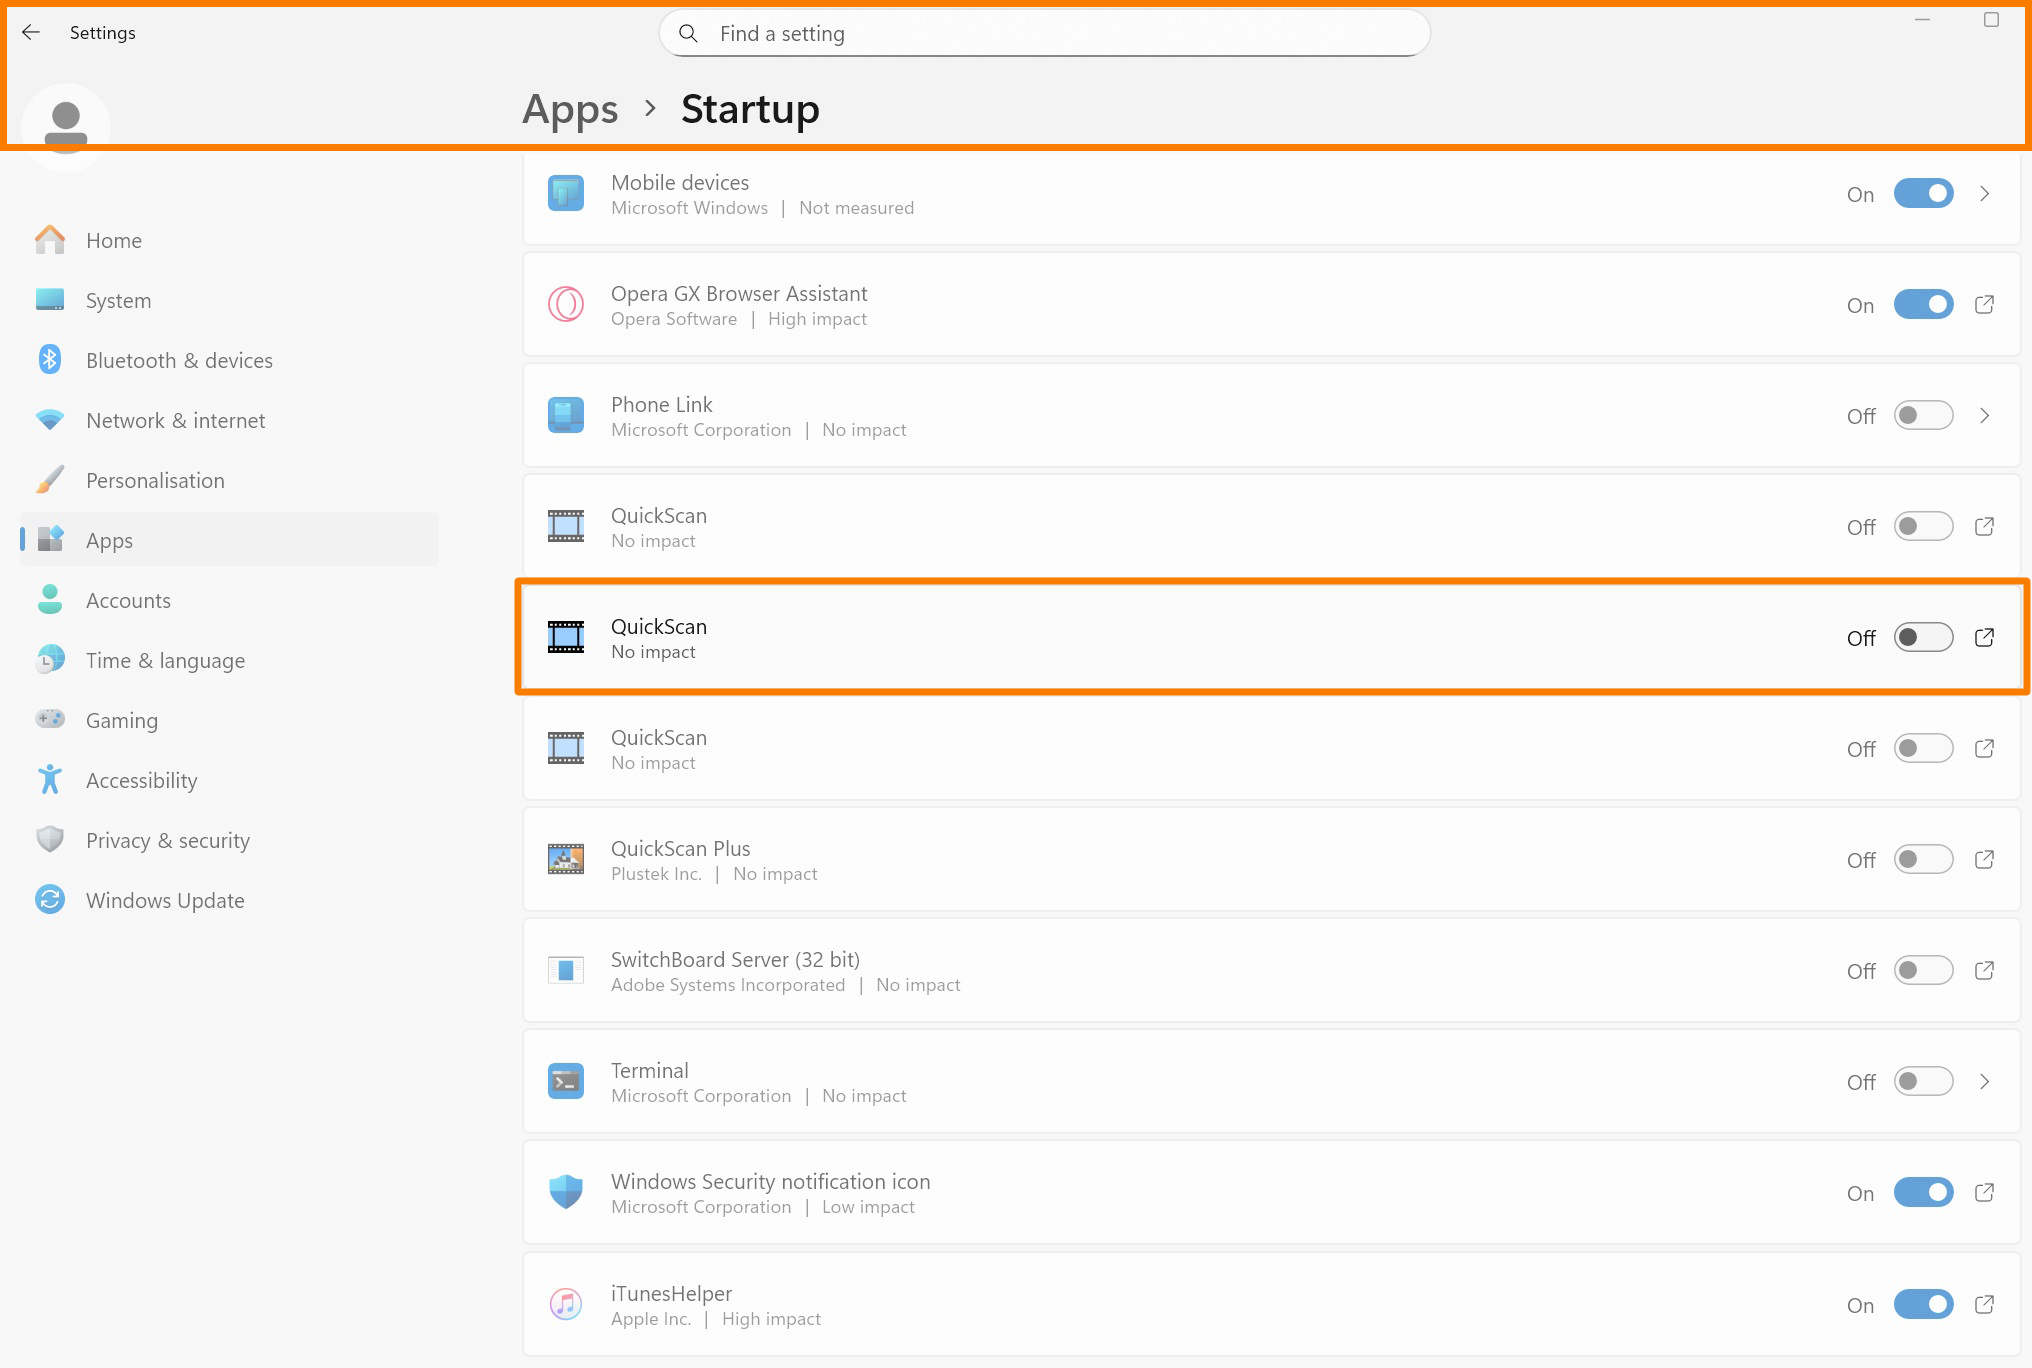The image size is (2032, 1368).
Task: Click the "Plustek Inc." publisher text
Action: click(x=656, y=874)
